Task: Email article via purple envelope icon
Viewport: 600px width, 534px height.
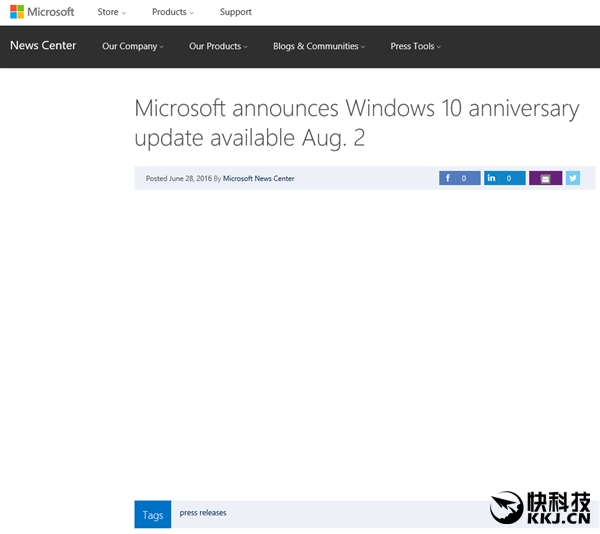Action: pyautogui.click(x=545, y=178)
